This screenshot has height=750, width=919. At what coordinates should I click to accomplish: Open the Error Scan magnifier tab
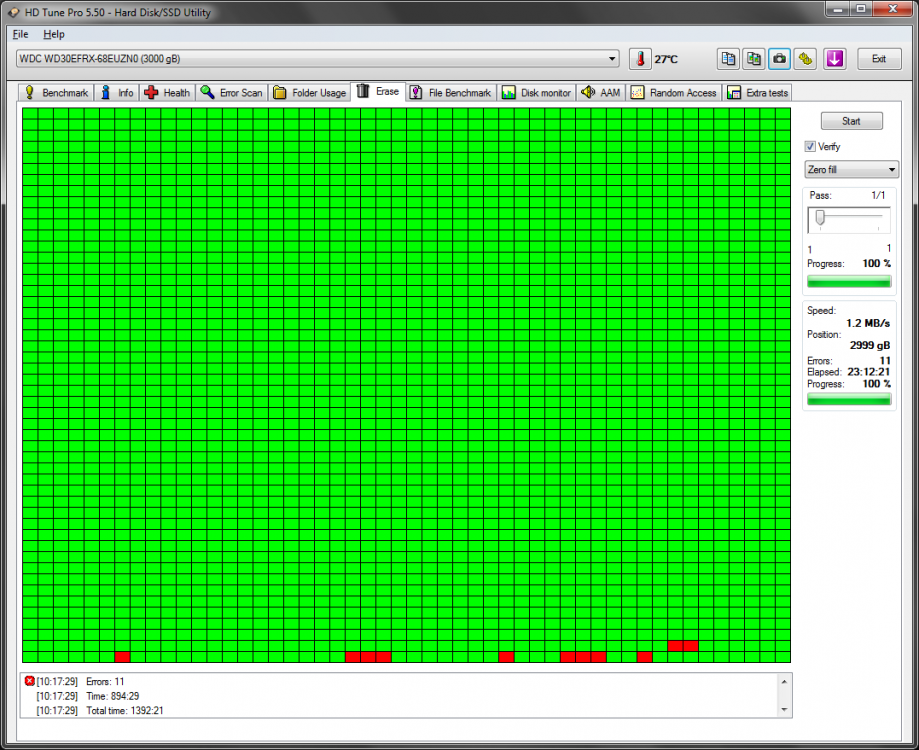(232, 93)
